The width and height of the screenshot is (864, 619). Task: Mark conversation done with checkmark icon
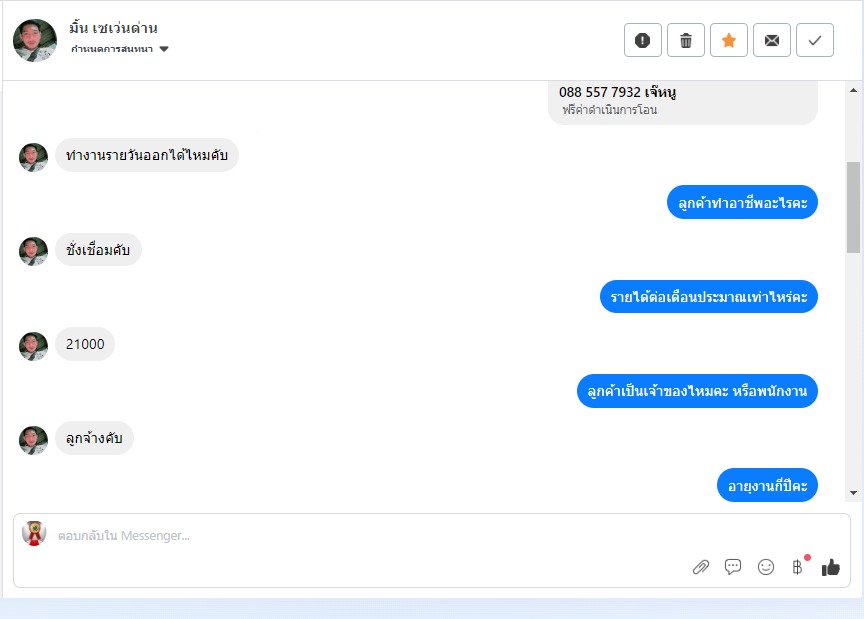814,40
